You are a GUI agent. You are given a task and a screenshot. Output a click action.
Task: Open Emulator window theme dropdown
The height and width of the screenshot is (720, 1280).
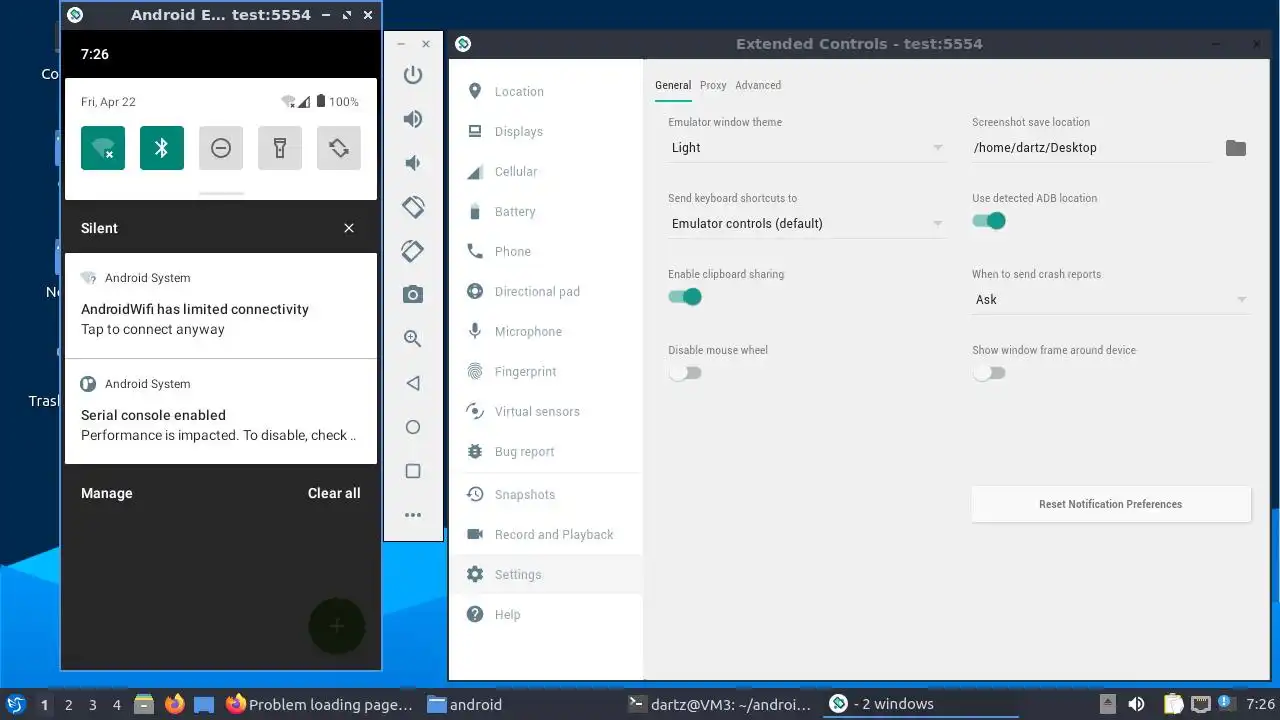[807, 148]
